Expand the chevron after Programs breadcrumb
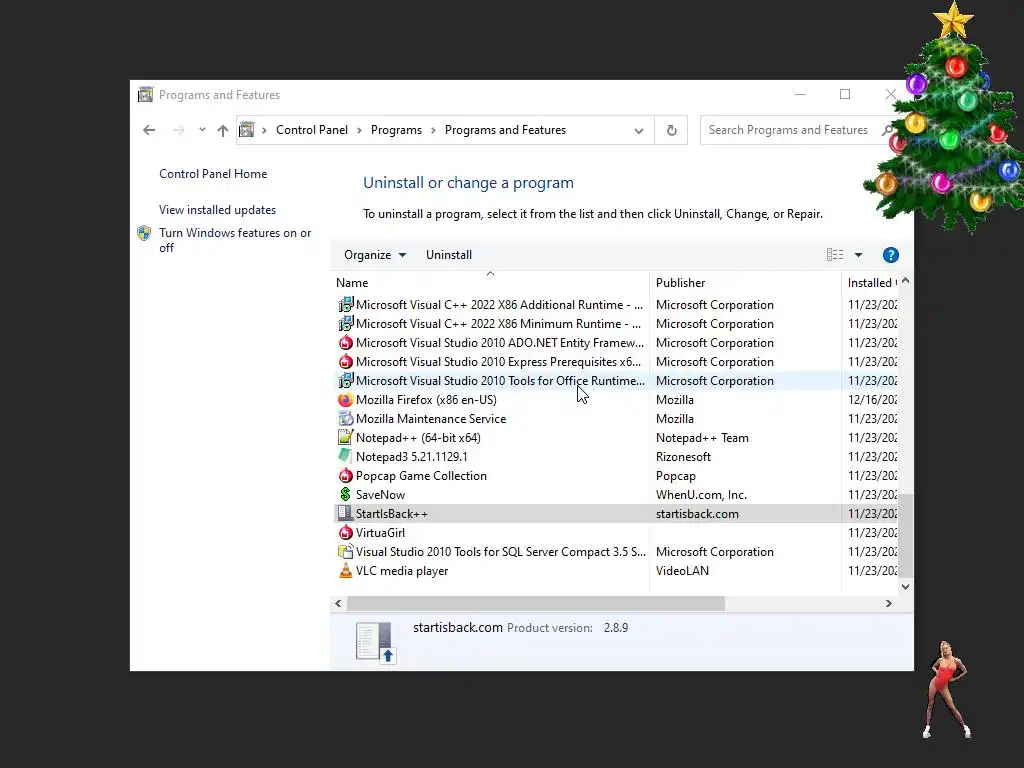The image size is (1024, 768). (x=433, y=130)
